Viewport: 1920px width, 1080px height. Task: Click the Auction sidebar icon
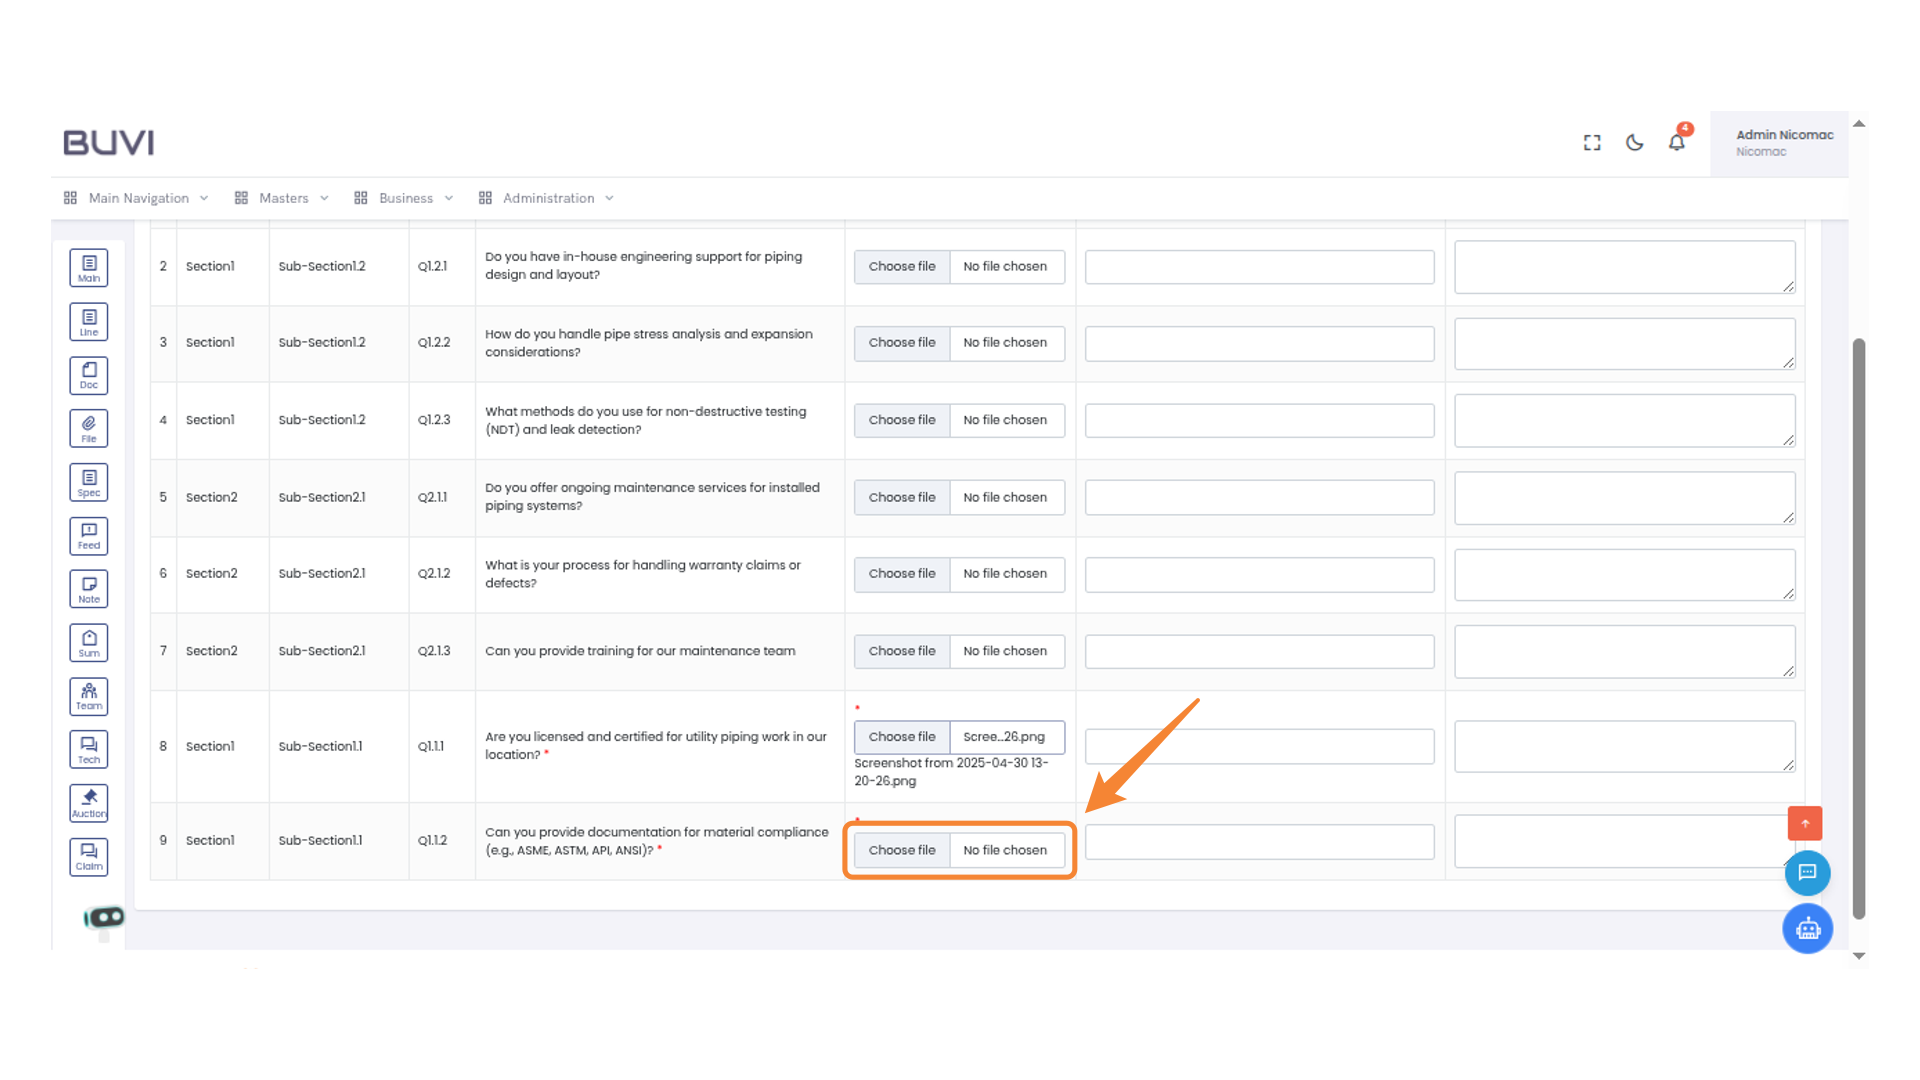coord(88,802)
